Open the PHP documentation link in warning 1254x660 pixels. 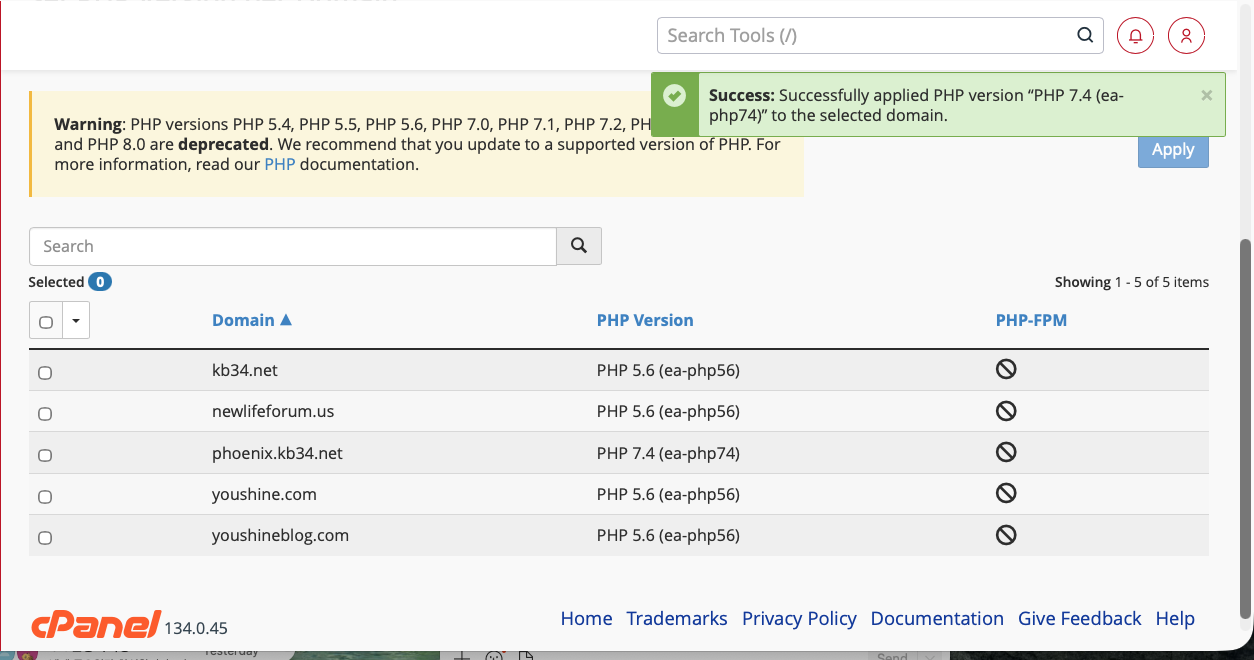pos(280,164)
